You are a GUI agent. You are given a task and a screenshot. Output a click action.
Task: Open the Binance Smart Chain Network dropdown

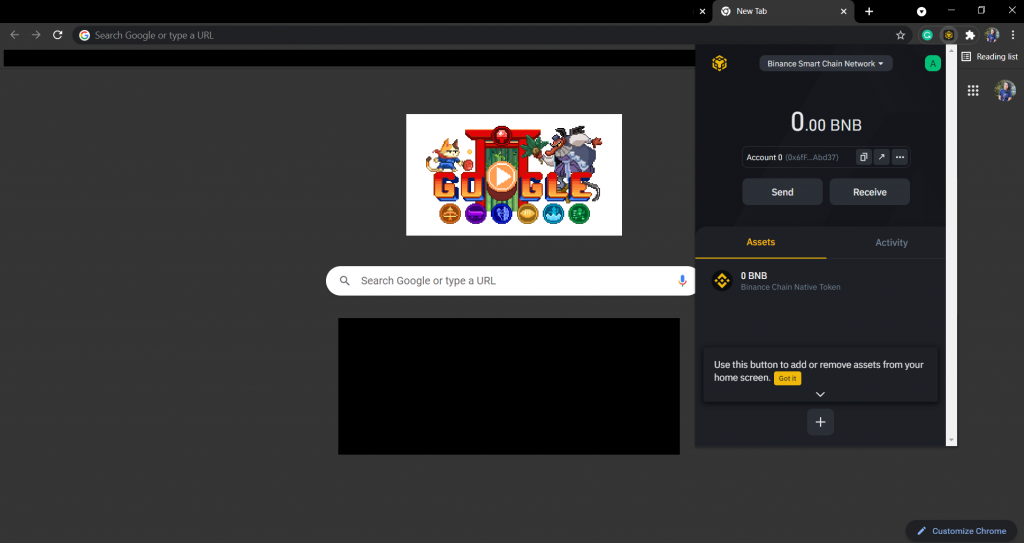click(x=825, y=63)
